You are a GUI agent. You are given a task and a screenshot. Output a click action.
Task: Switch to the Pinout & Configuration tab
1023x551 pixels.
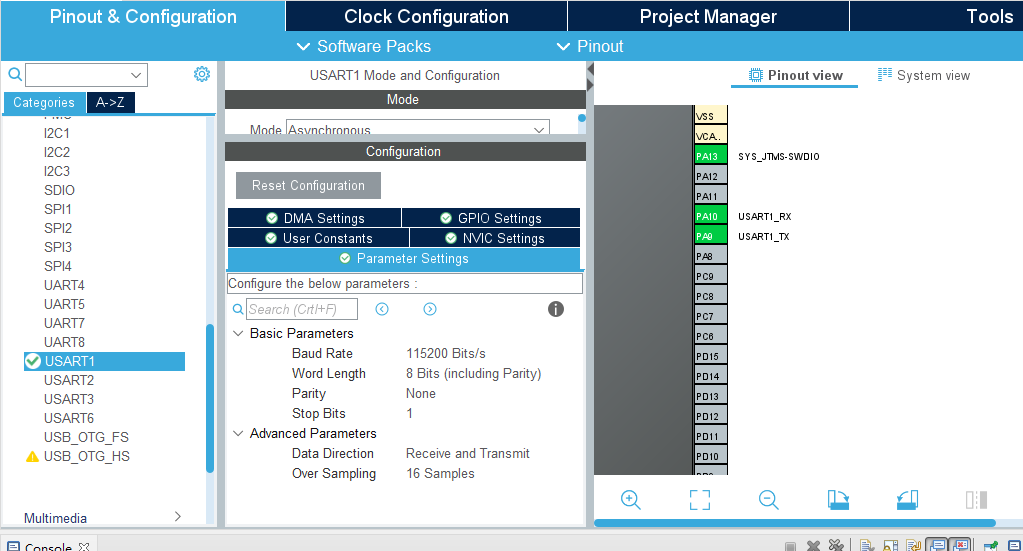coord(143,16)
